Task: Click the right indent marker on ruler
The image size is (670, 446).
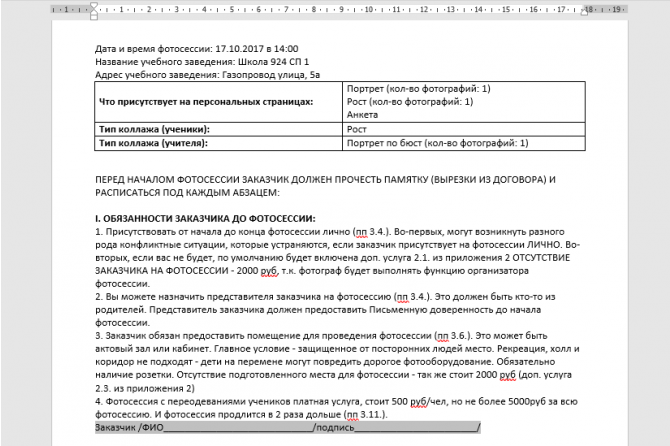Action: [x=584, y=12]
